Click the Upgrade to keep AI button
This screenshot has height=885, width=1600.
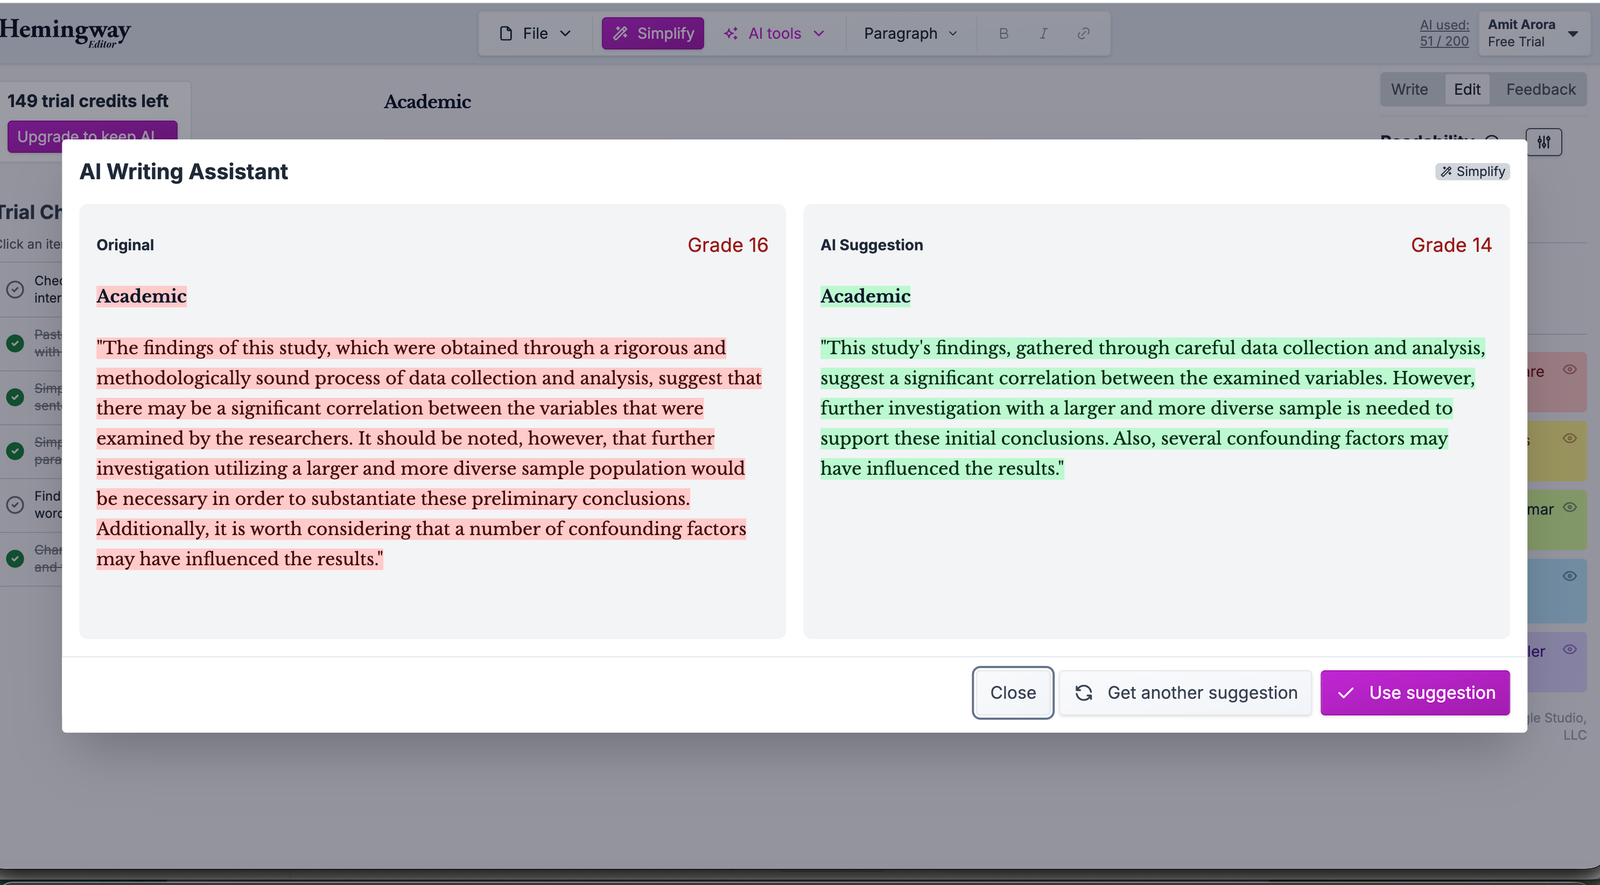[x=92, y=136]
